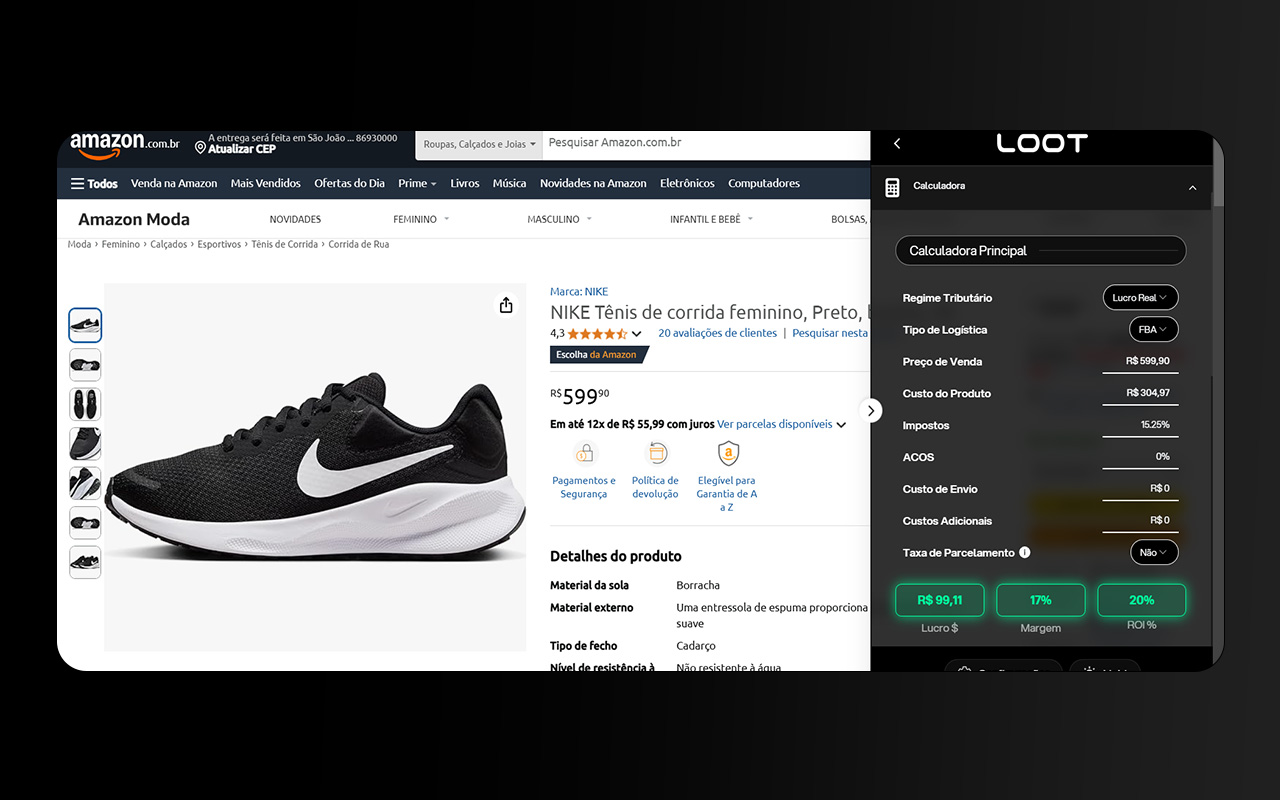1280x800 pixels.
Task: Click the calculator icon beside Calculadora
Action: (x=892, y=186)
